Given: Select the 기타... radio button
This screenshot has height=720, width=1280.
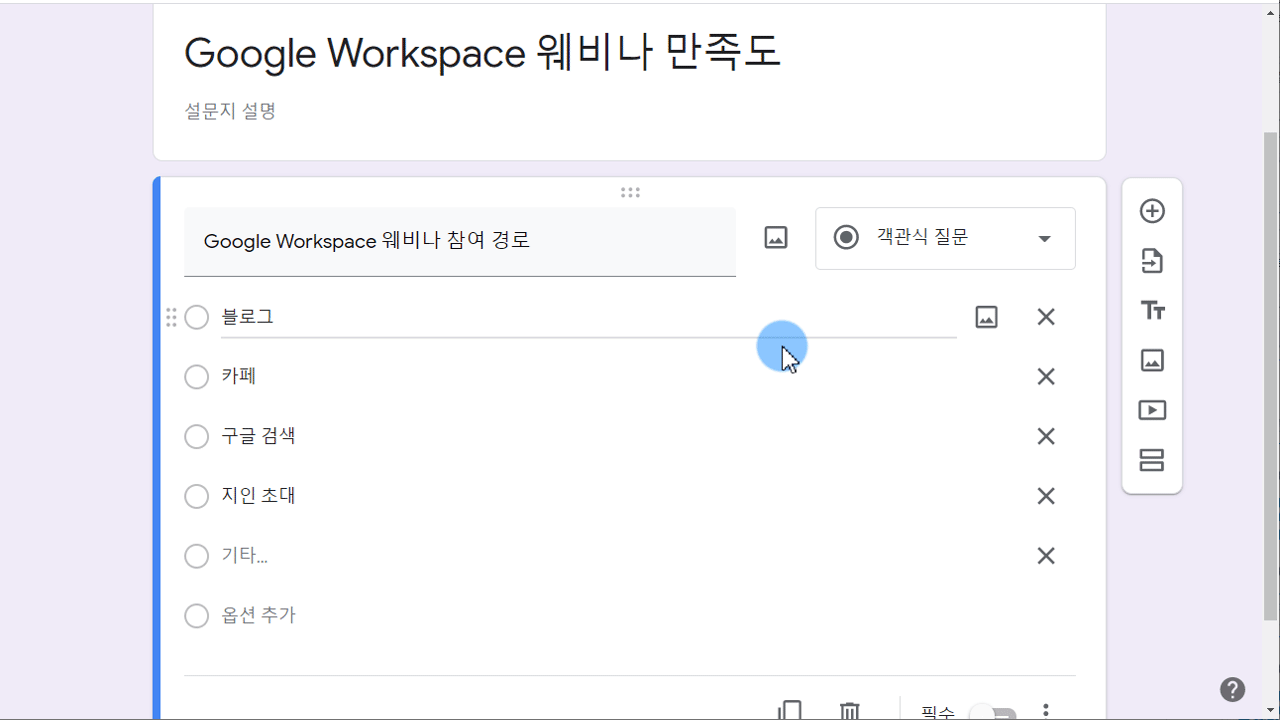Looking at the screenshot, I should (197, 556).
